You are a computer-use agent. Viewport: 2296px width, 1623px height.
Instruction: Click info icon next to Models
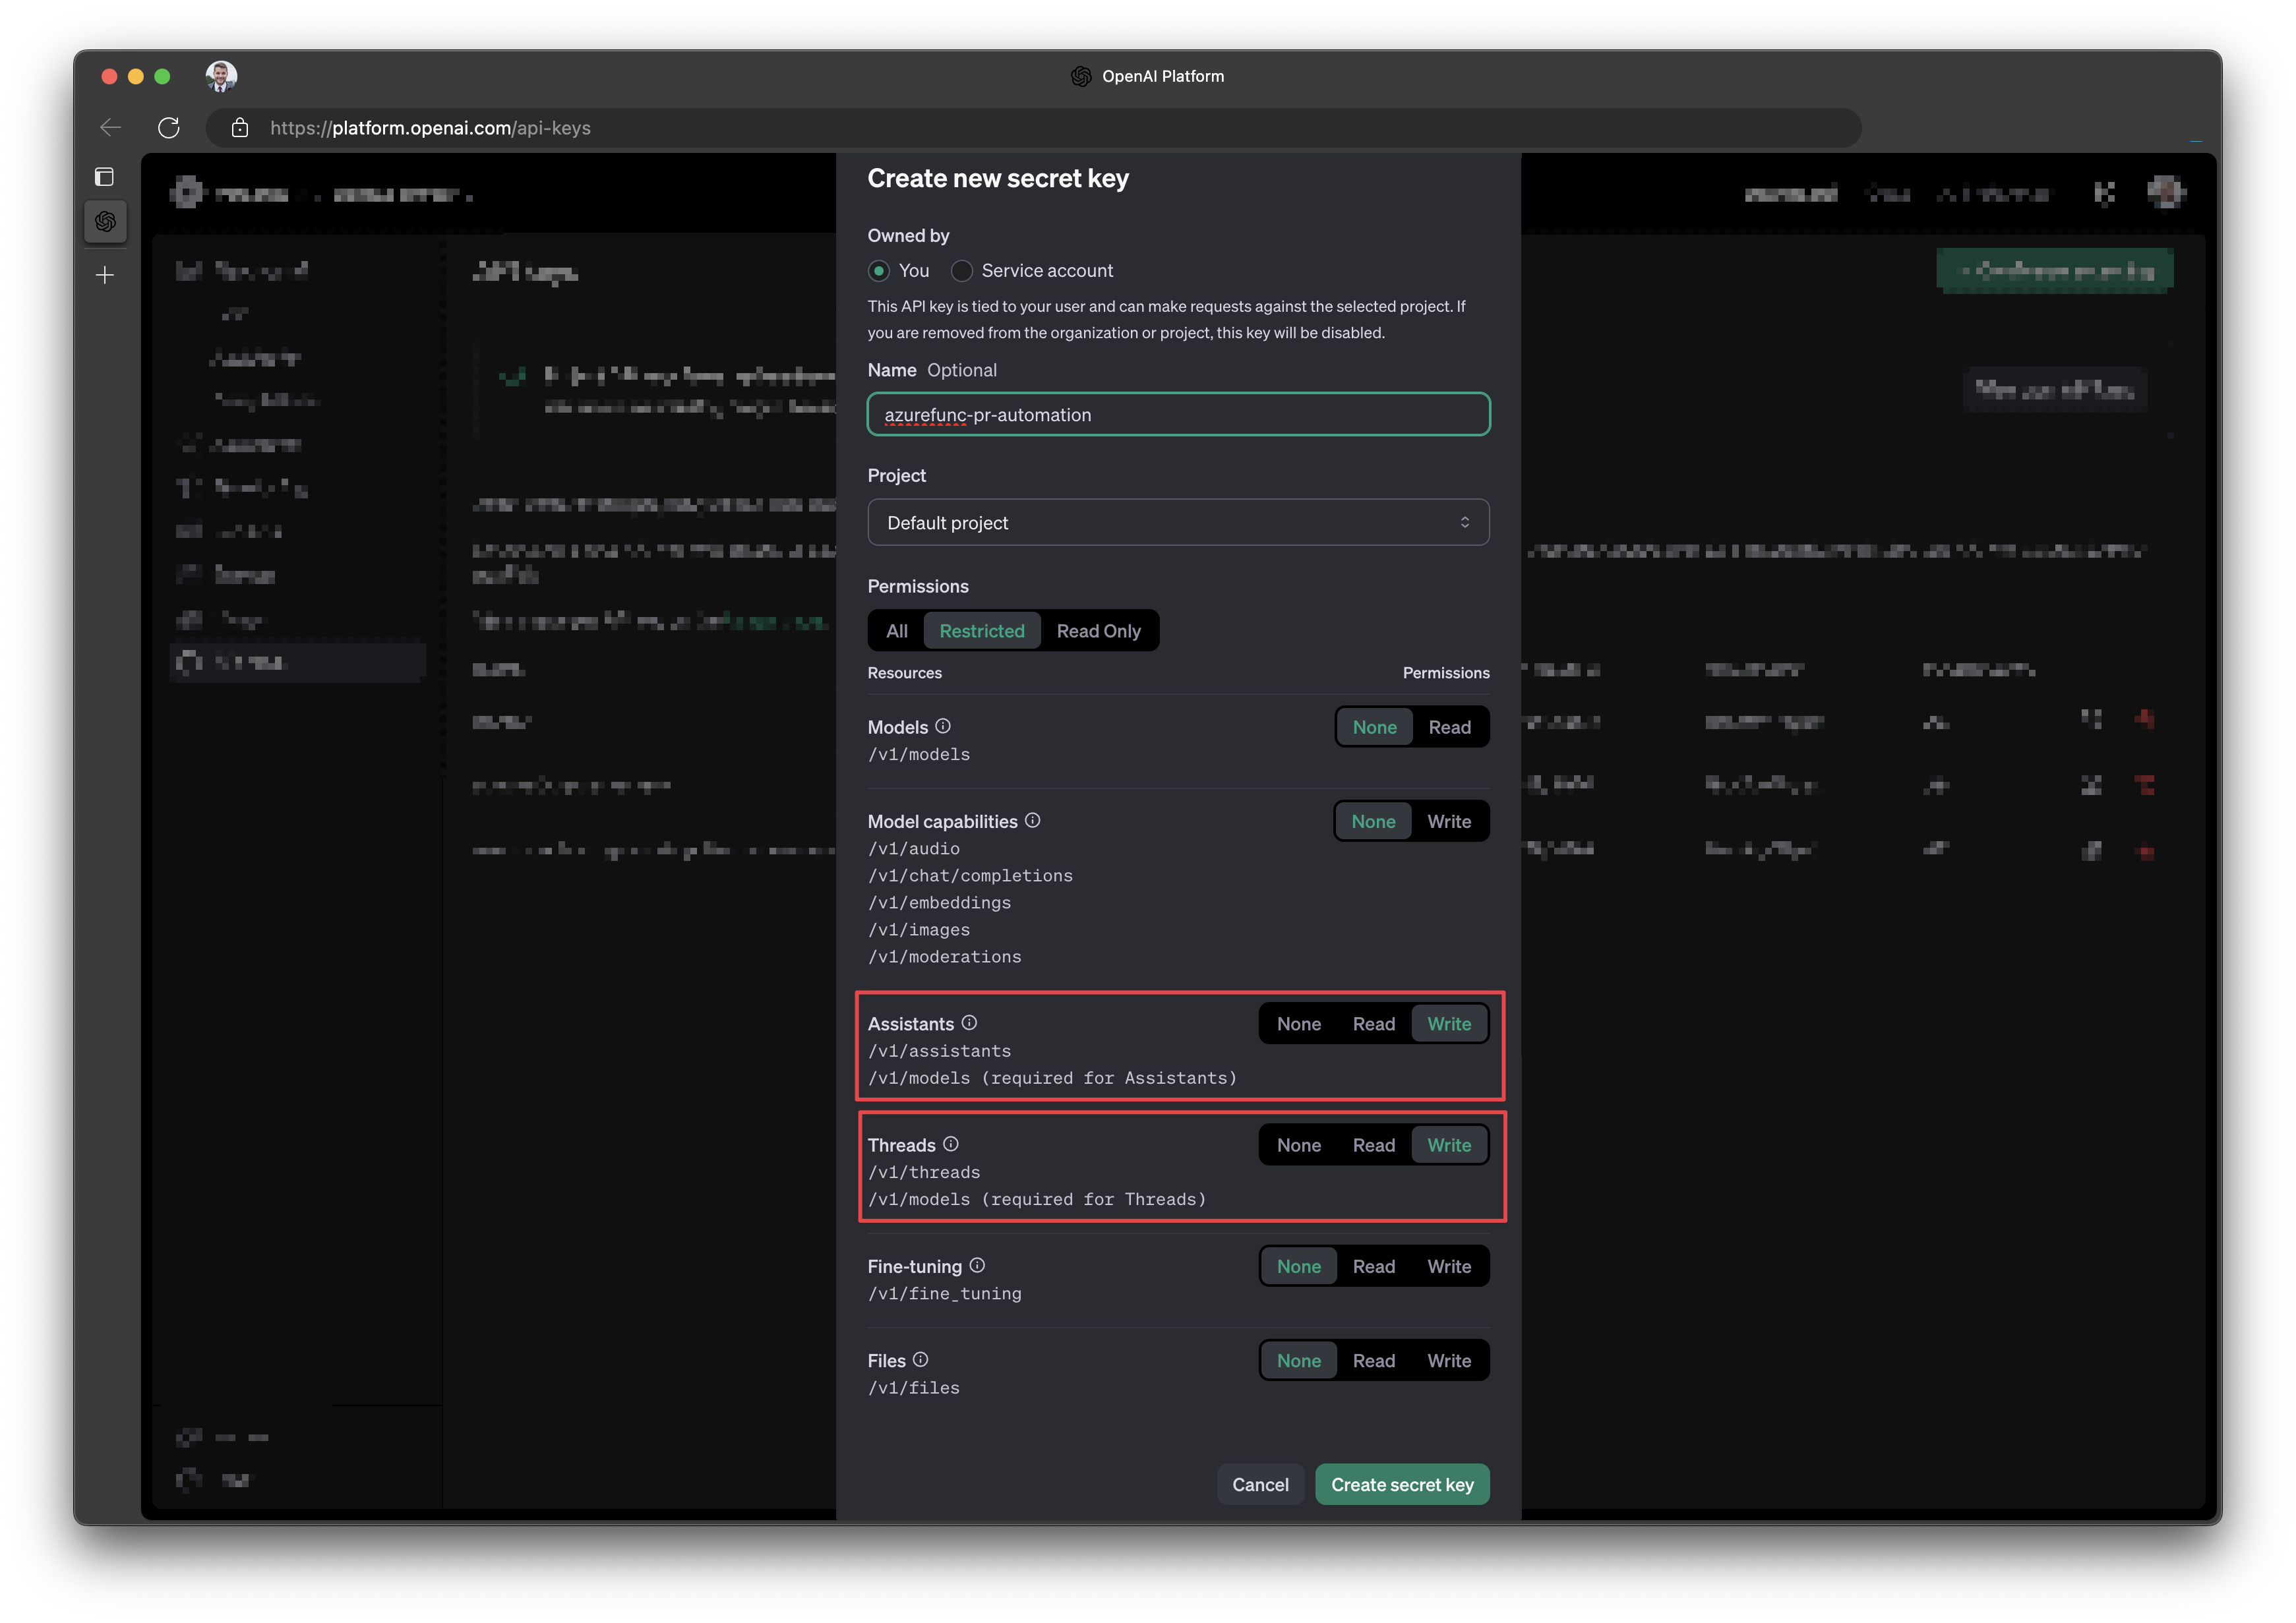[943, 726]
